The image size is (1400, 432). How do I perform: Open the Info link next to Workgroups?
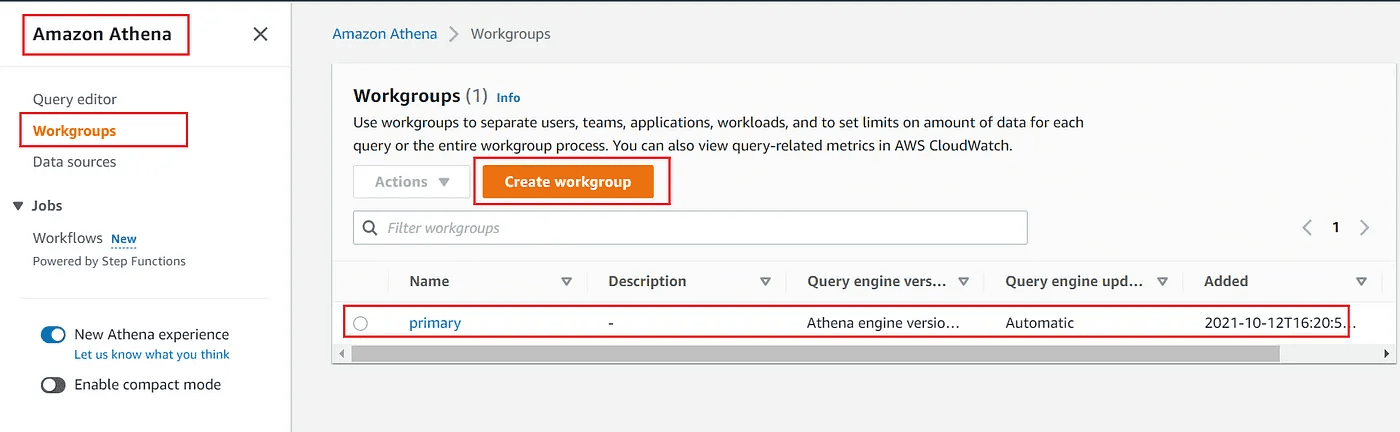[509, 98]
